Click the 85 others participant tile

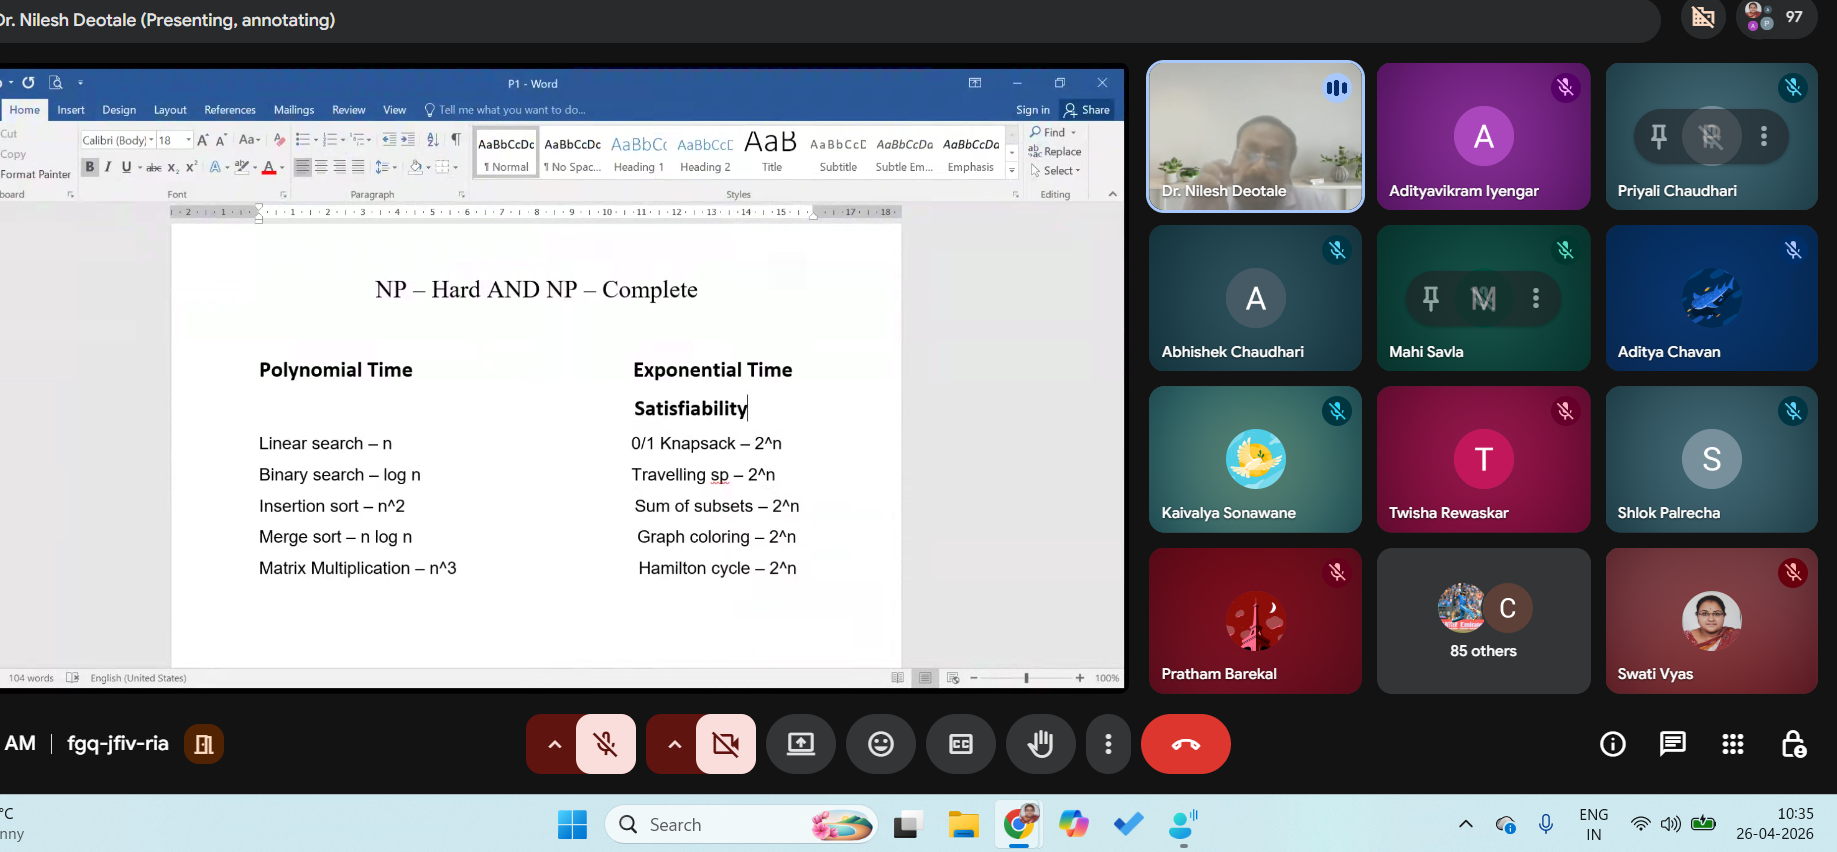point(1483,621)
